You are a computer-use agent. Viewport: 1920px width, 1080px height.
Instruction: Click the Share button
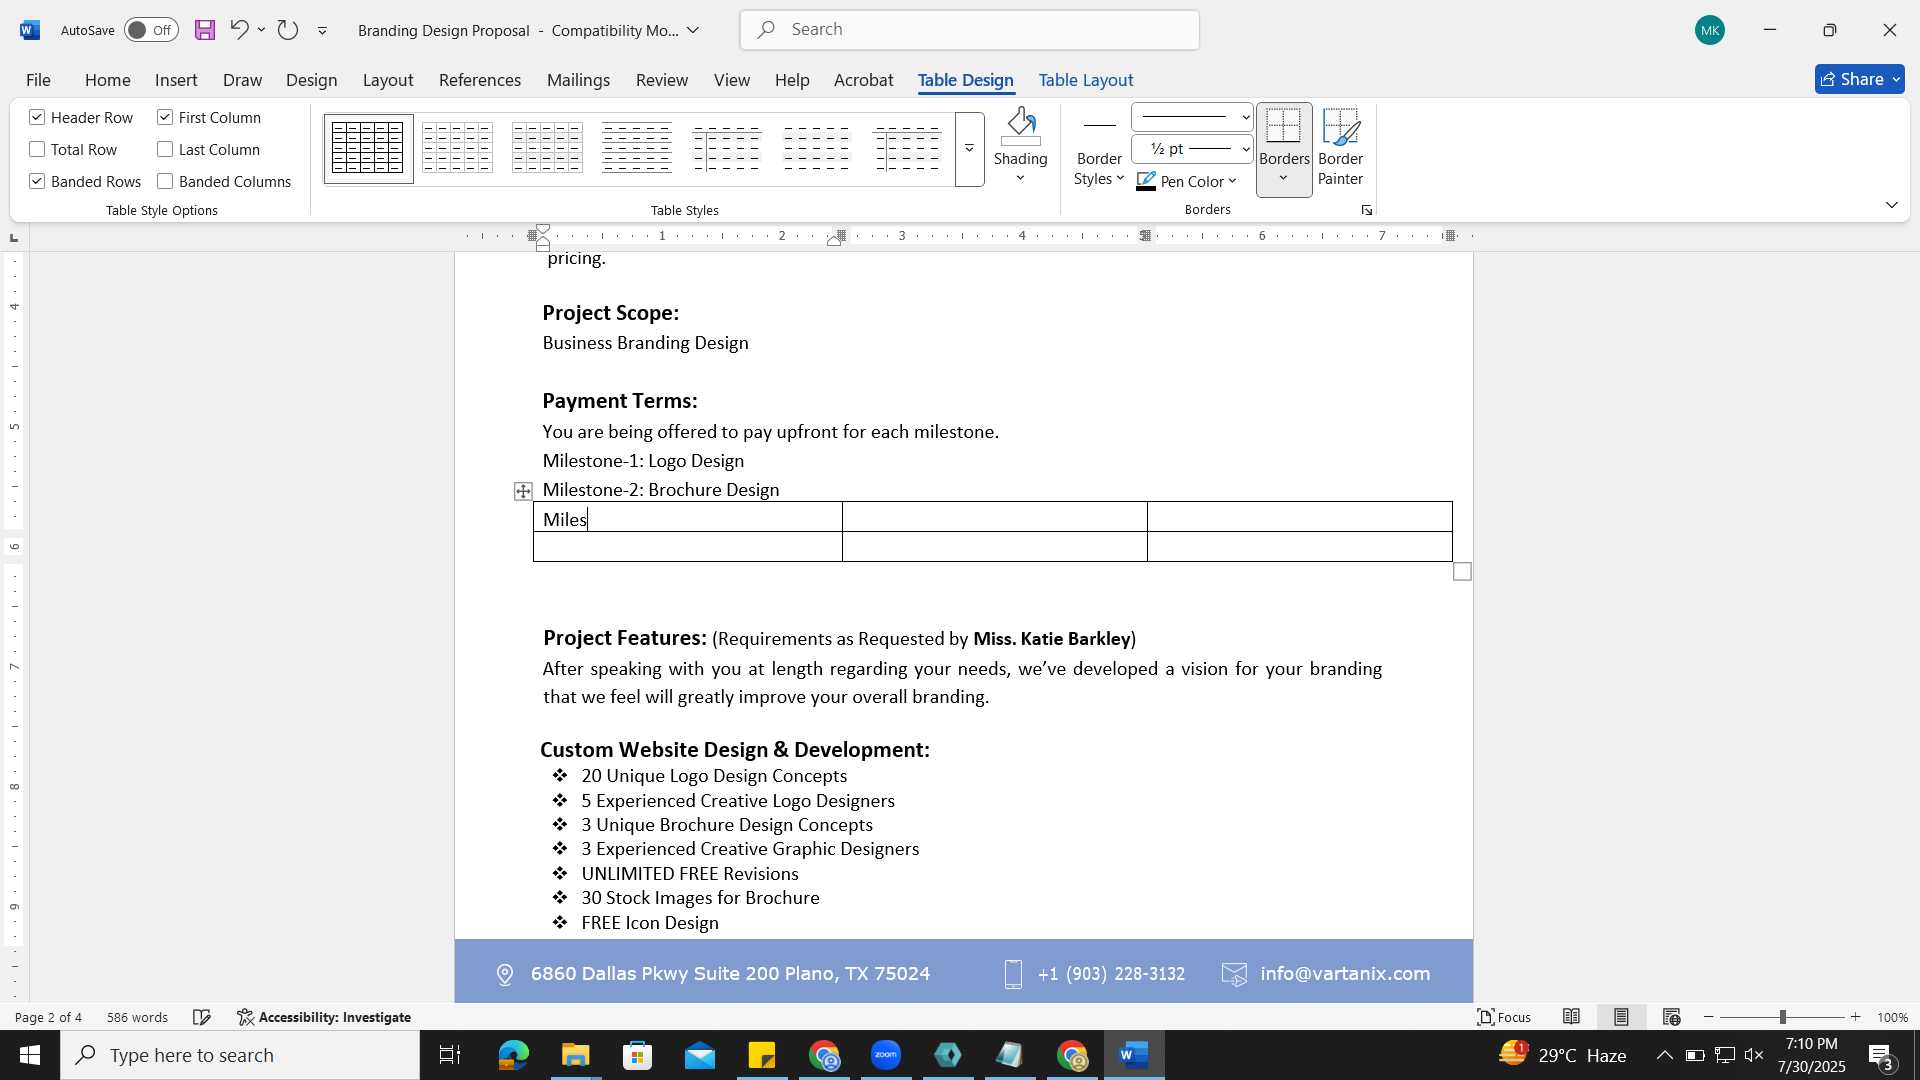coord(1859,79)
